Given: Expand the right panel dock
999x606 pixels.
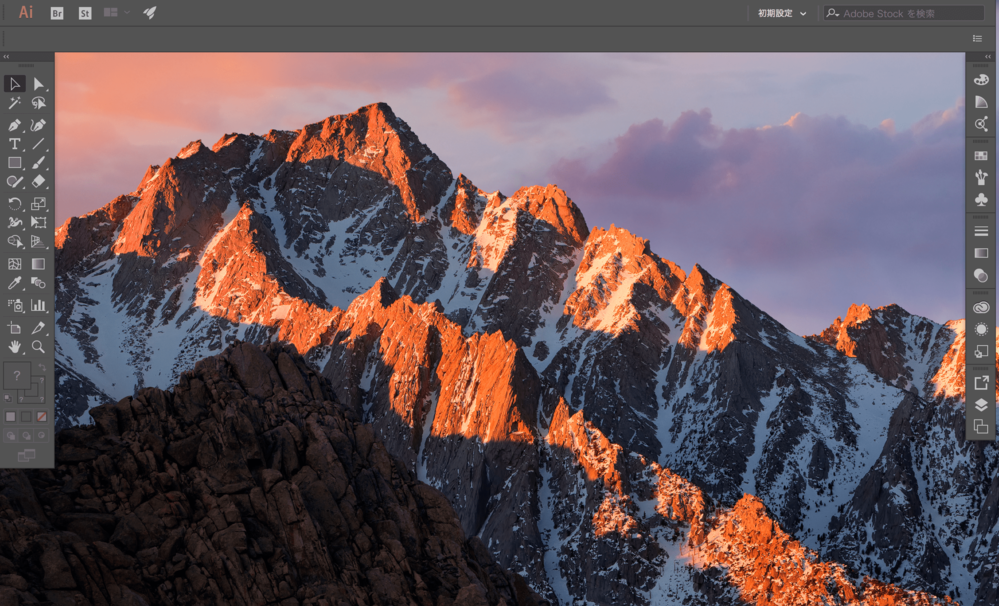Looking at the screenshot, I should pos(988,57).
